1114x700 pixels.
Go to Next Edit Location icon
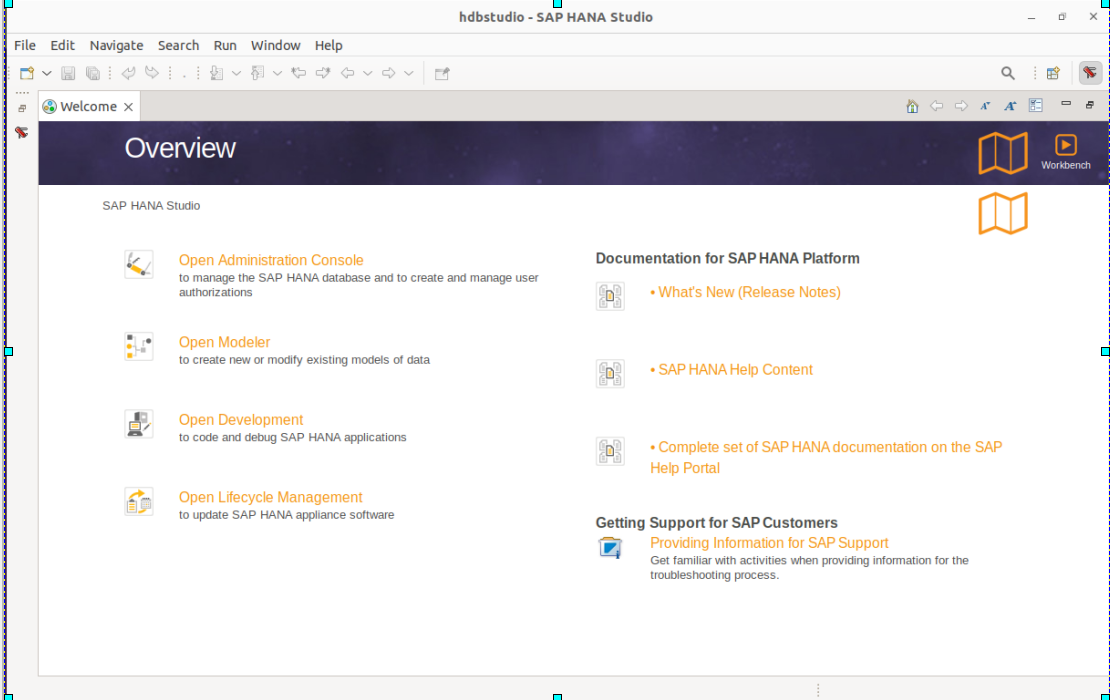(323, 73)
